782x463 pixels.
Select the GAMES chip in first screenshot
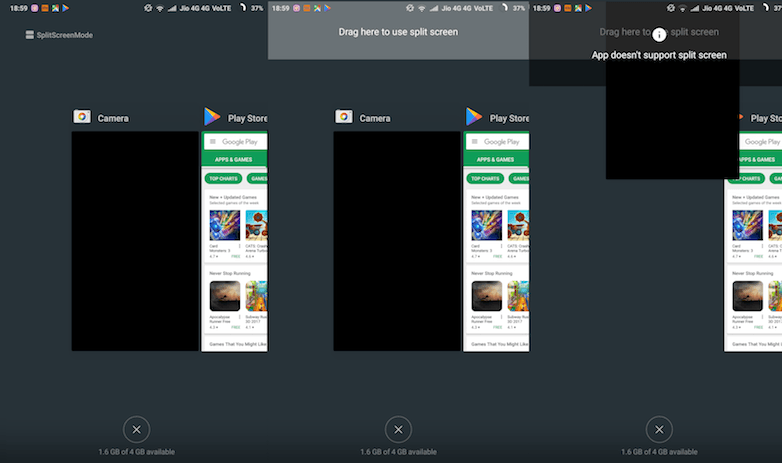257,179
